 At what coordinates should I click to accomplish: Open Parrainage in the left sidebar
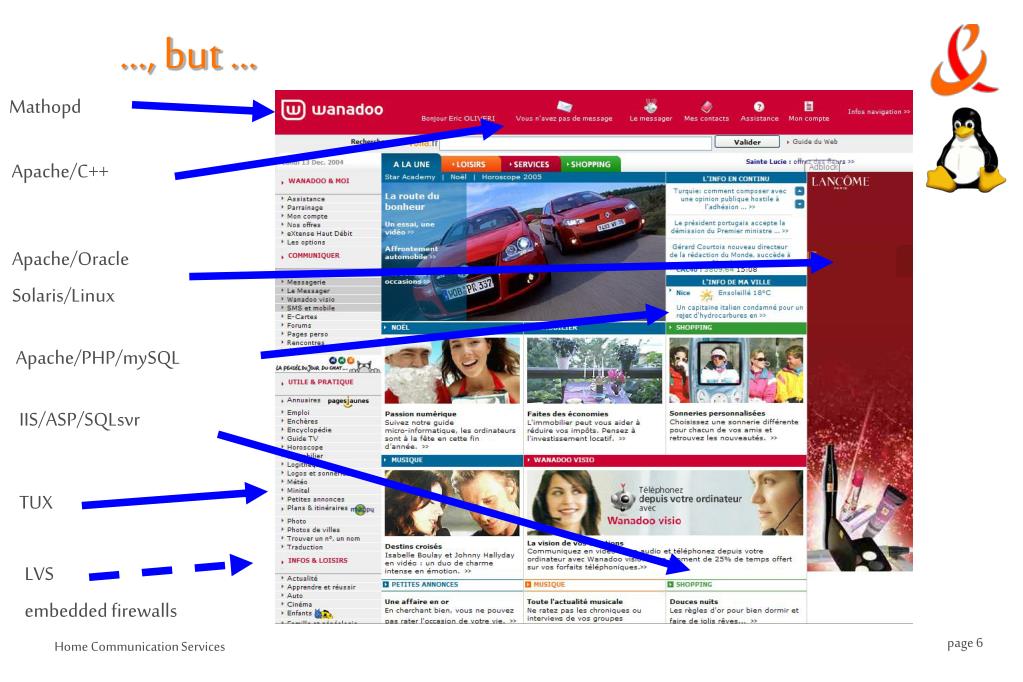[x=305, y=208]
